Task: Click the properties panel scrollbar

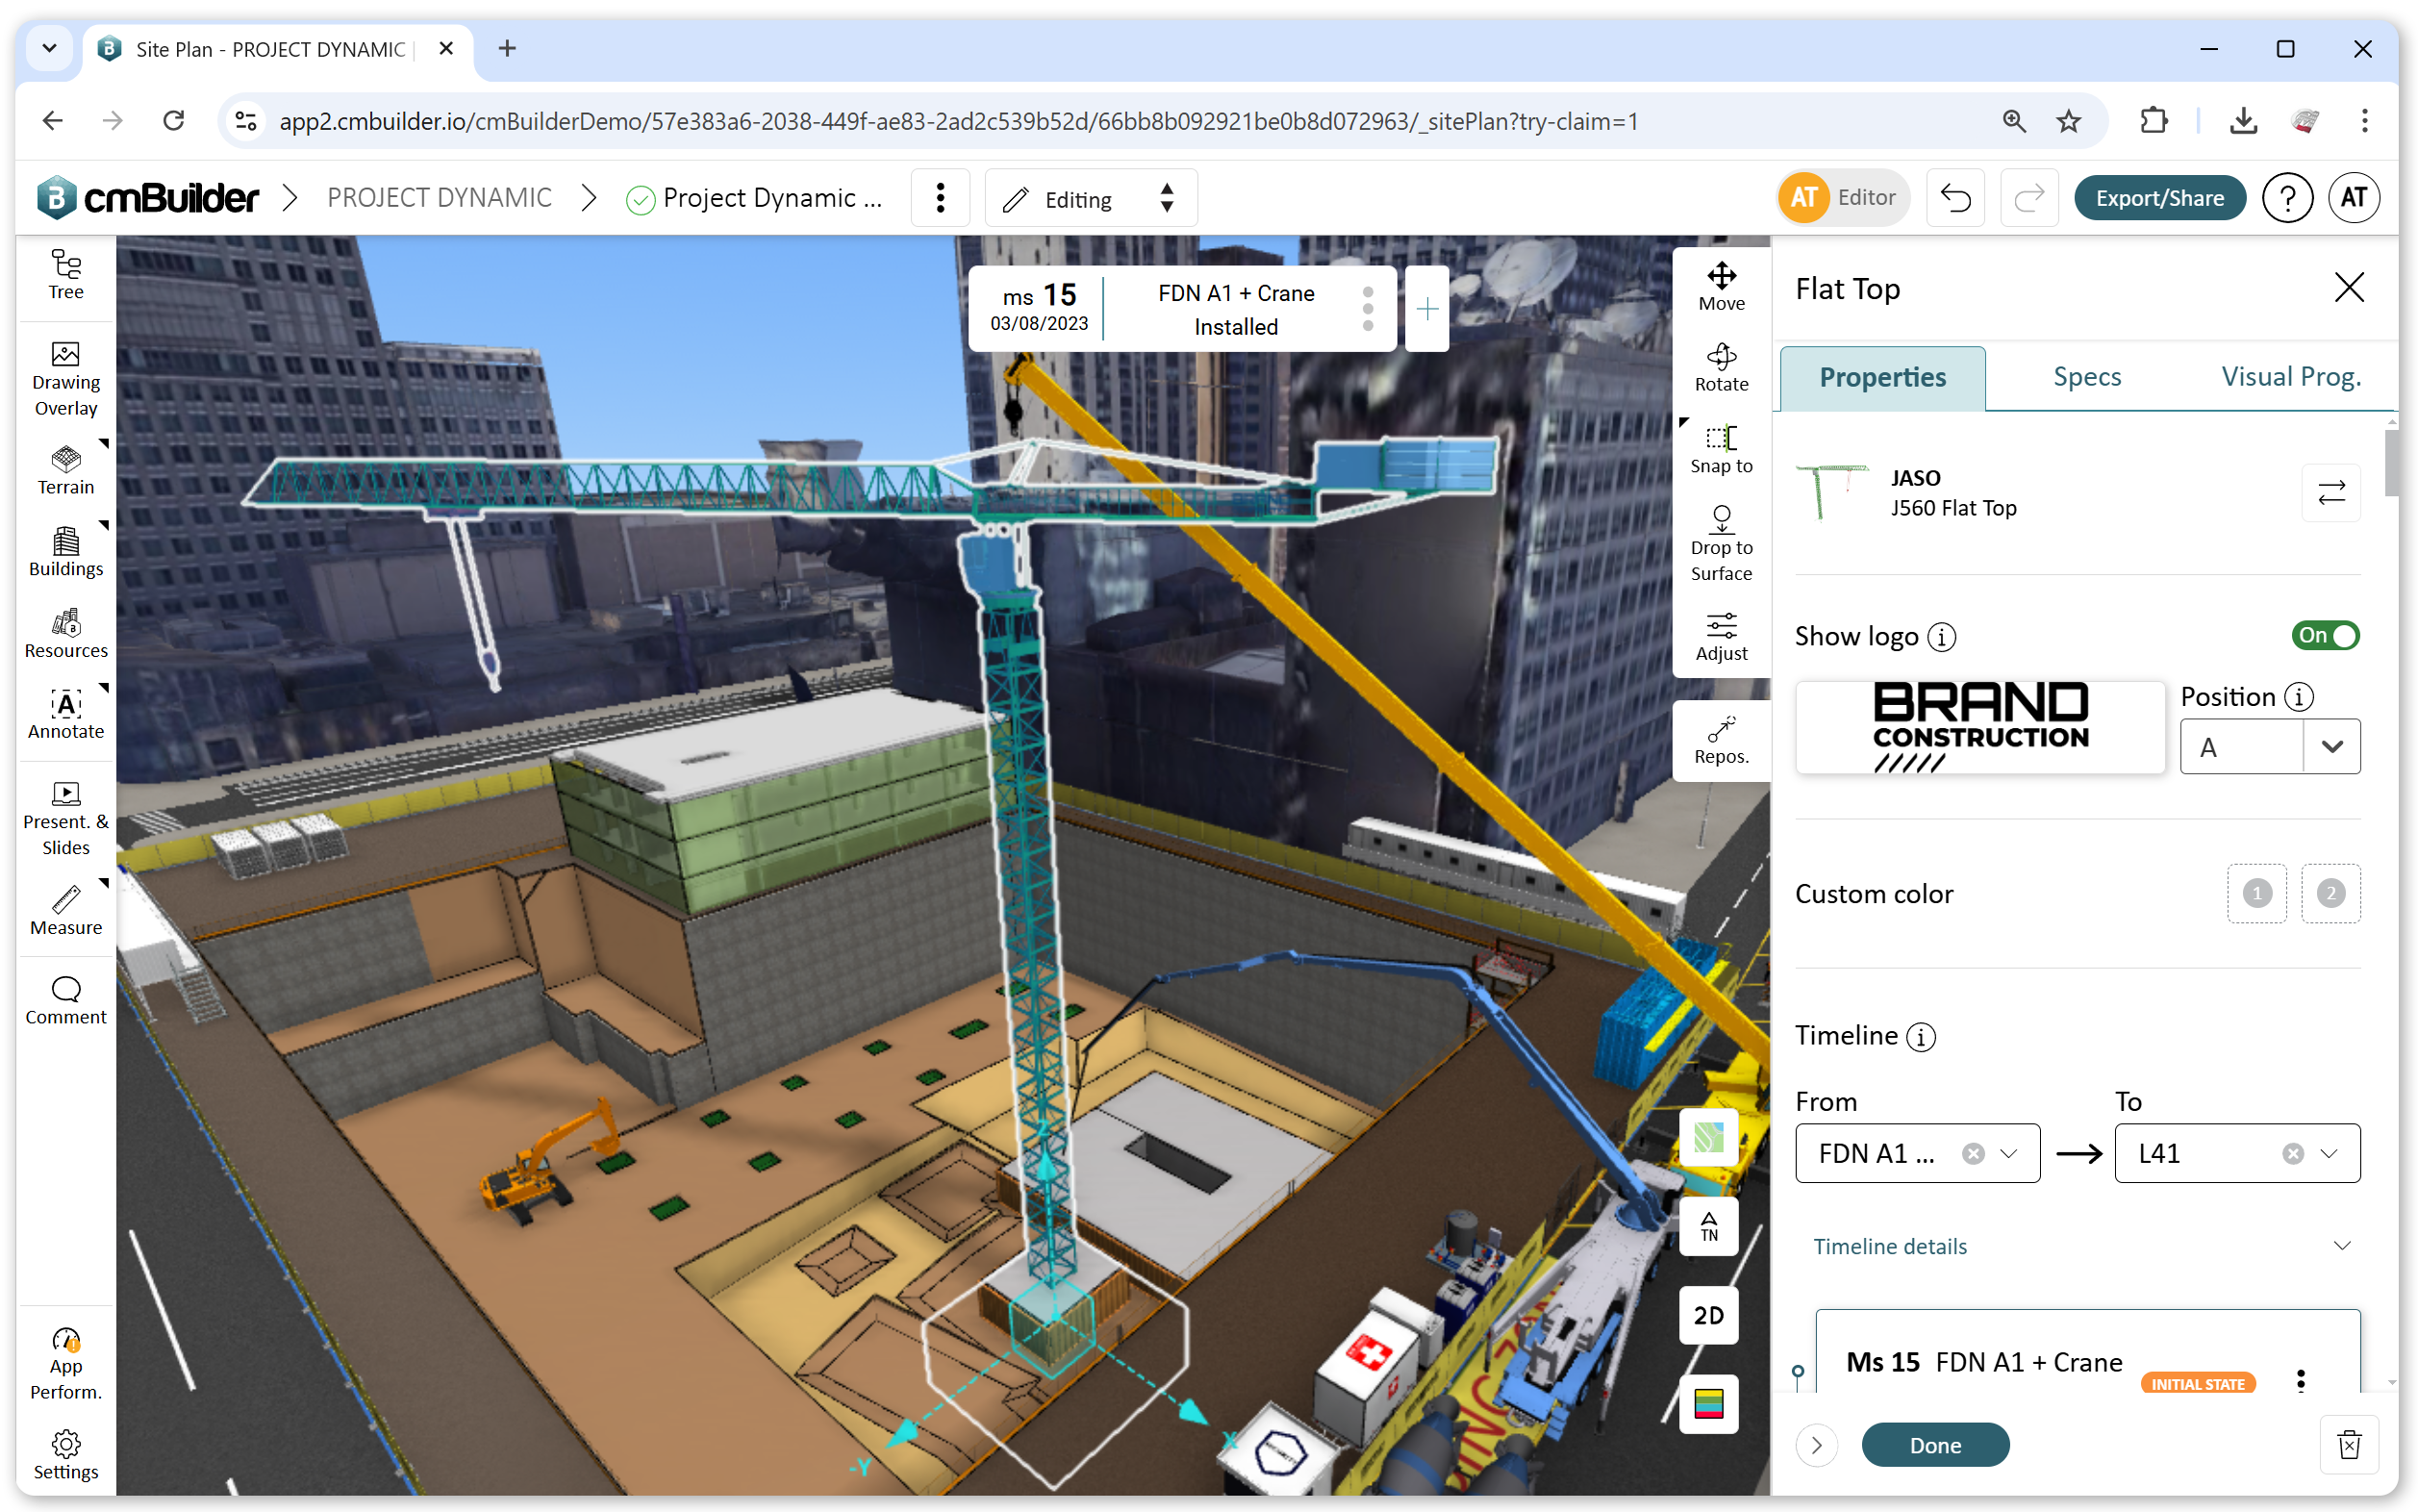Action: [x=2391, y=462]
